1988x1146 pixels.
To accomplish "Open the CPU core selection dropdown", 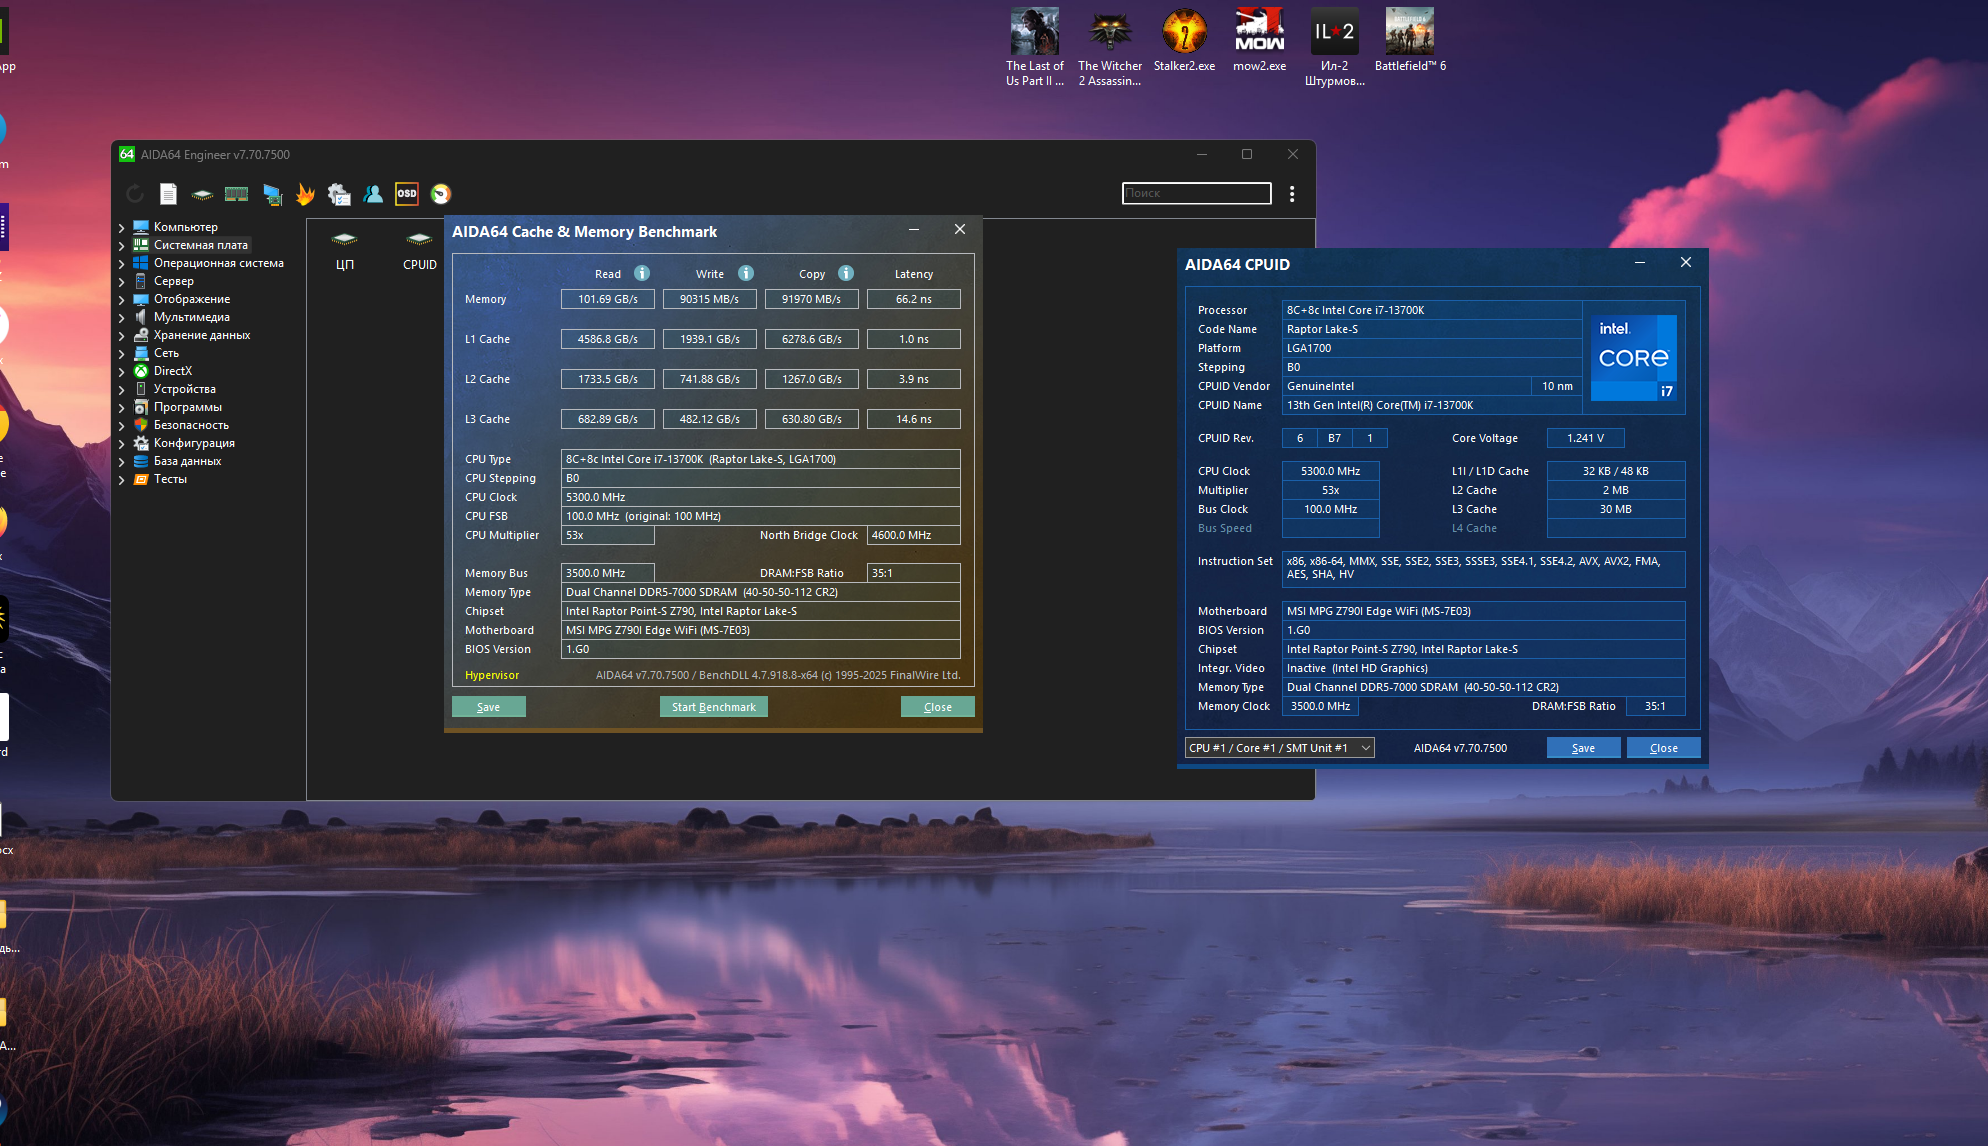I will click(1279, 748).
